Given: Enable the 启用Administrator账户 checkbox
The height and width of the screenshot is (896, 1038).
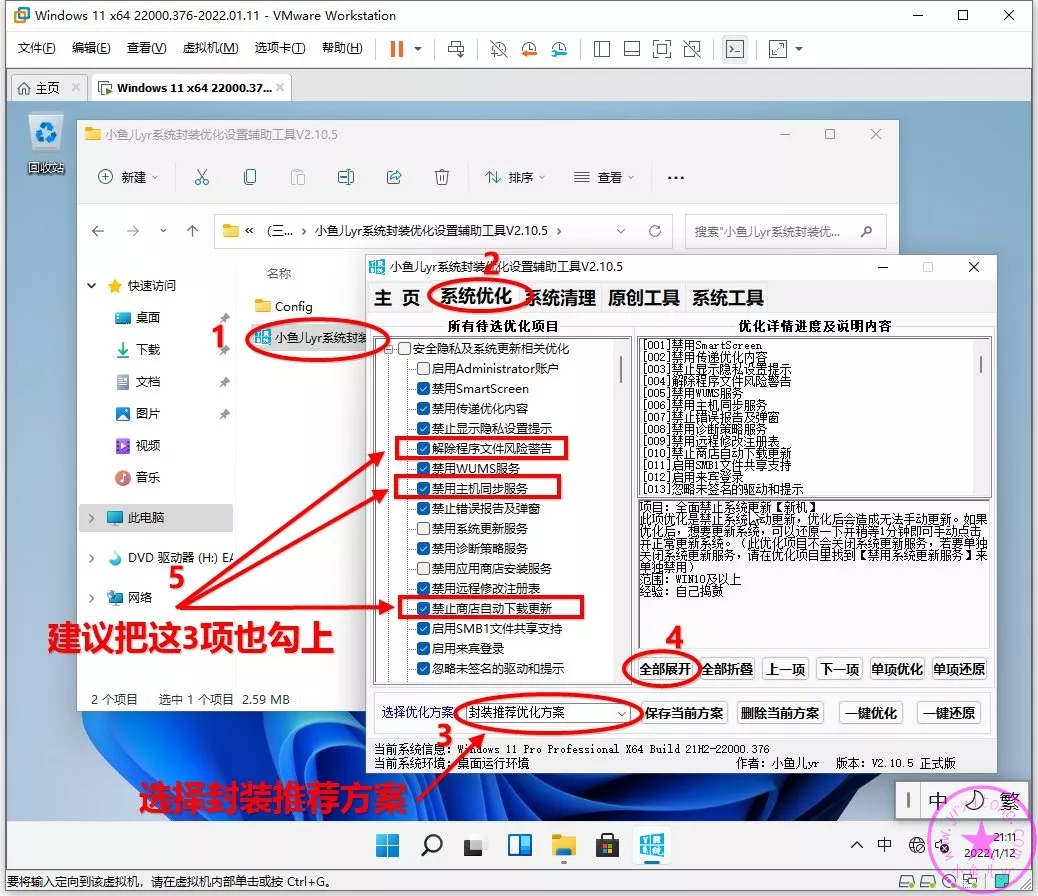Looking at the screenshot, I should click(424, 368).
